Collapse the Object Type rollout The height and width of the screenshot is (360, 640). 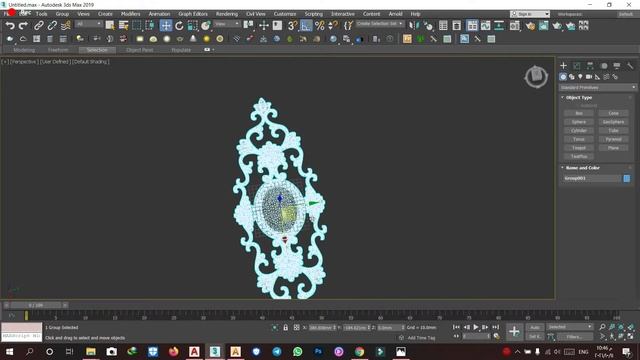579,98
